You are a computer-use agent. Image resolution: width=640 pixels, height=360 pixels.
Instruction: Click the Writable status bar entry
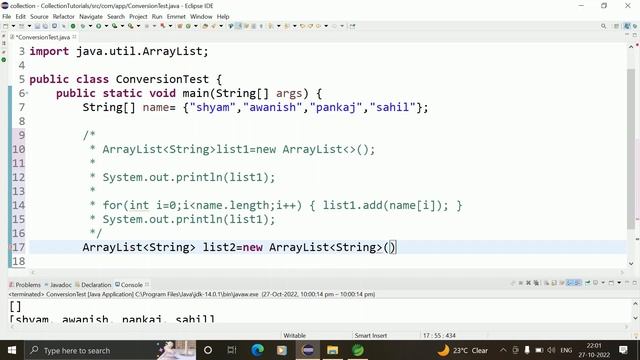(294, 335)
